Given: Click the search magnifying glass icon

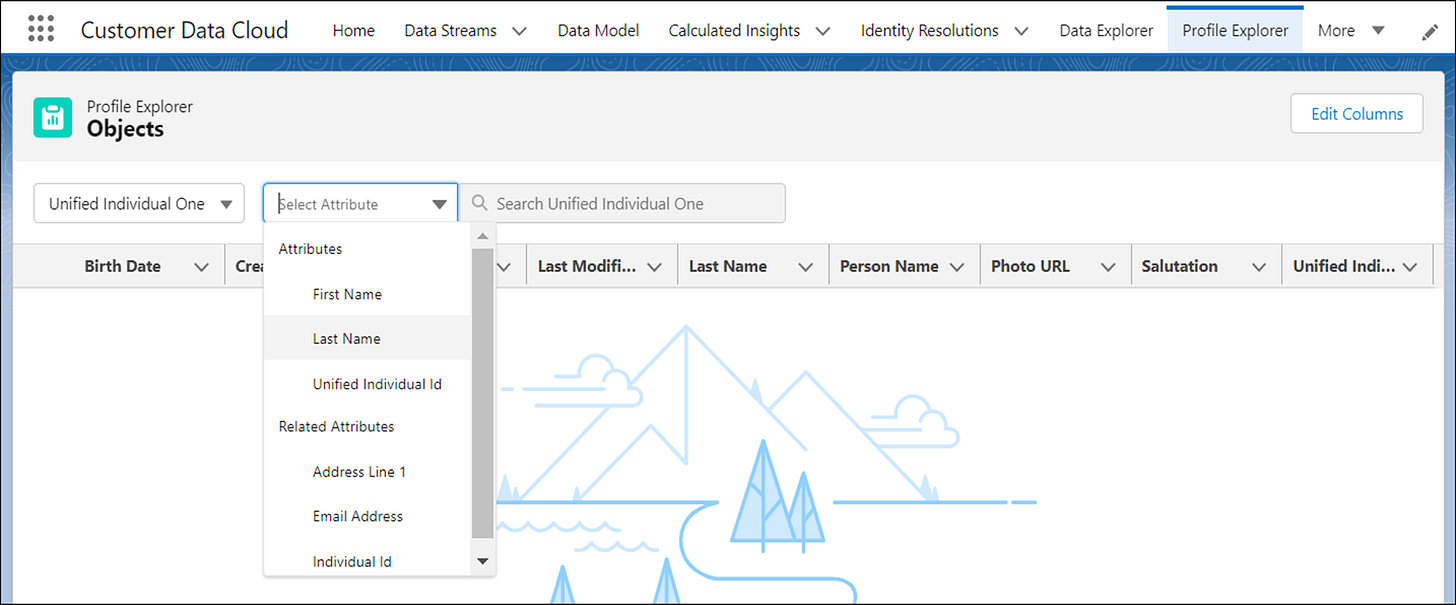Looking at the screenshot, I should point(478,203).
